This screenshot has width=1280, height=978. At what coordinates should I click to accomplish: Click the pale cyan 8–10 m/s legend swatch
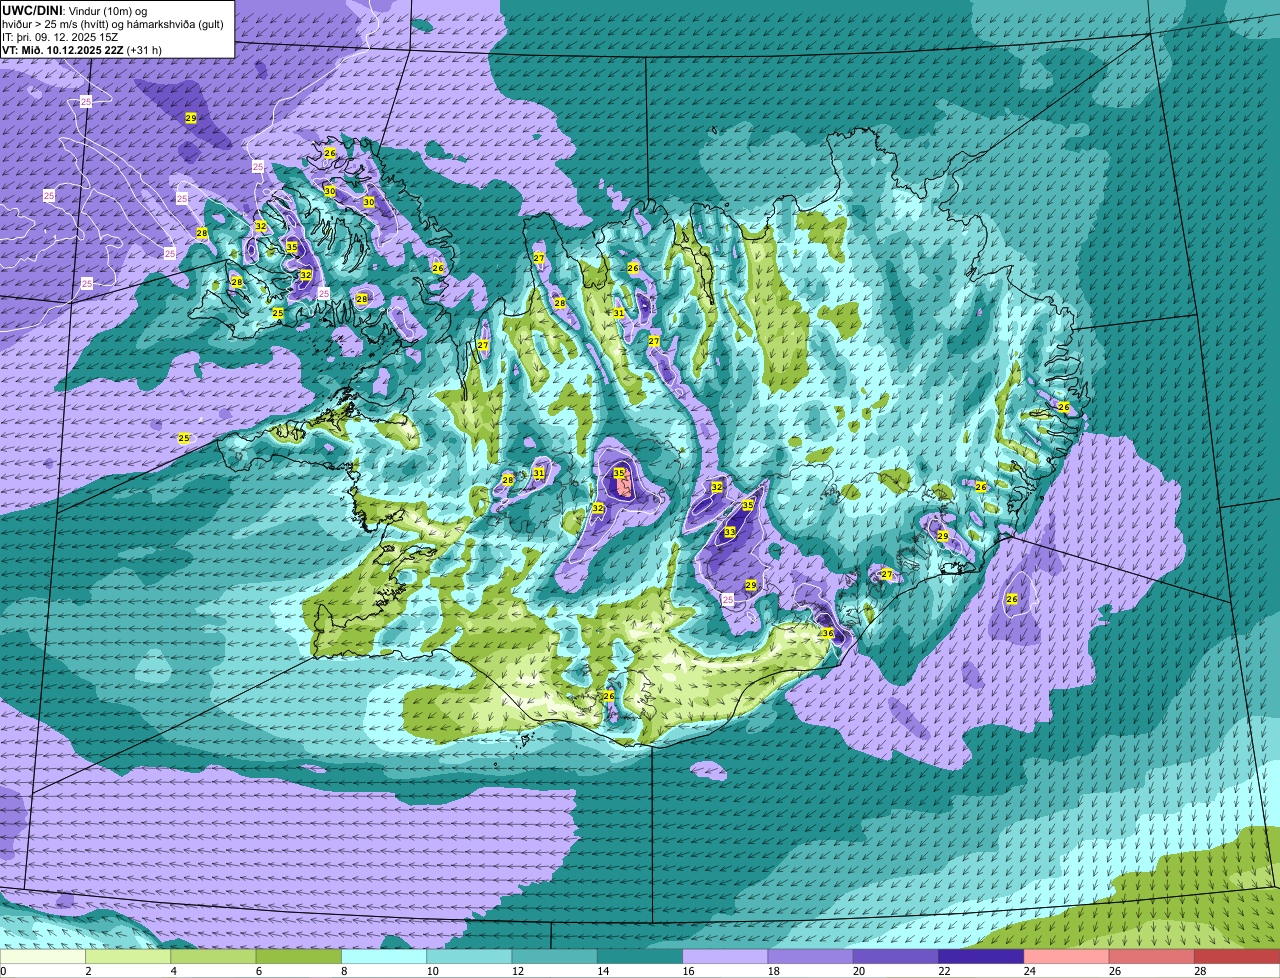coord(384,957)
